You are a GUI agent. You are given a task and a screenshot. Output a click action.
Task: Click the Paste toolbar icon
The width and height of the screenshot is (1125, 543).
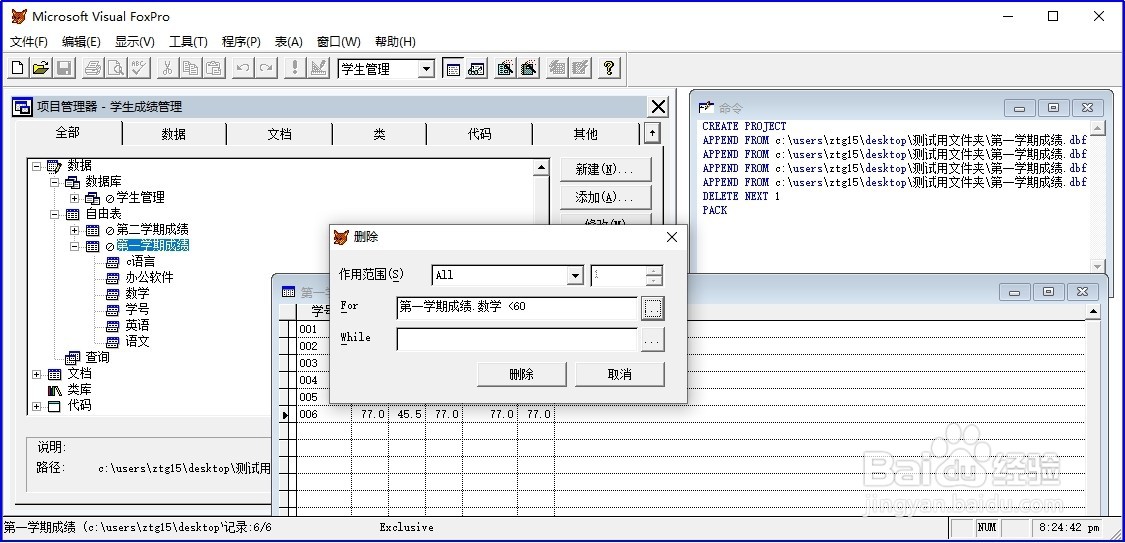pyautogui.click(x=213, y=68)
